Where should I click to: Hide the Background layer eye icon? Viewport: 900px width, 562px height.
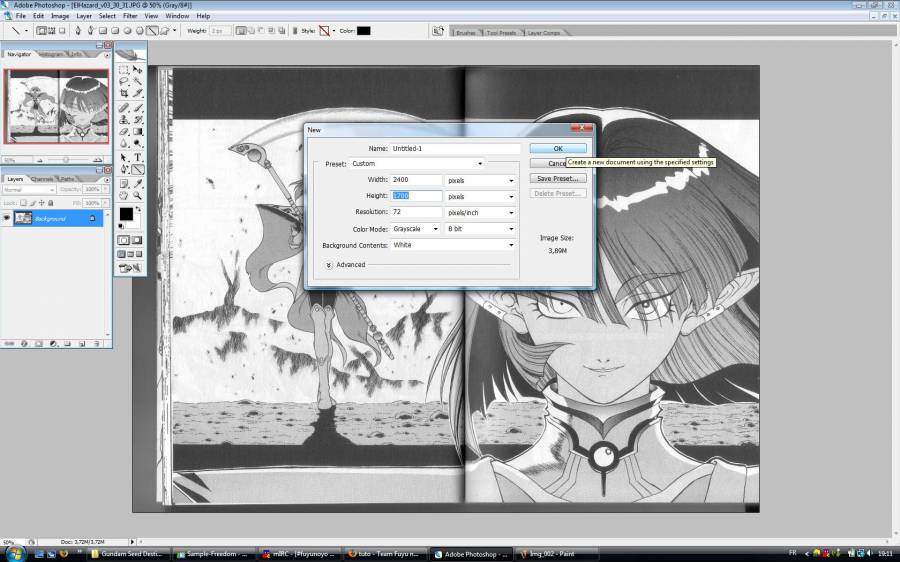click(x=7, y=218)
